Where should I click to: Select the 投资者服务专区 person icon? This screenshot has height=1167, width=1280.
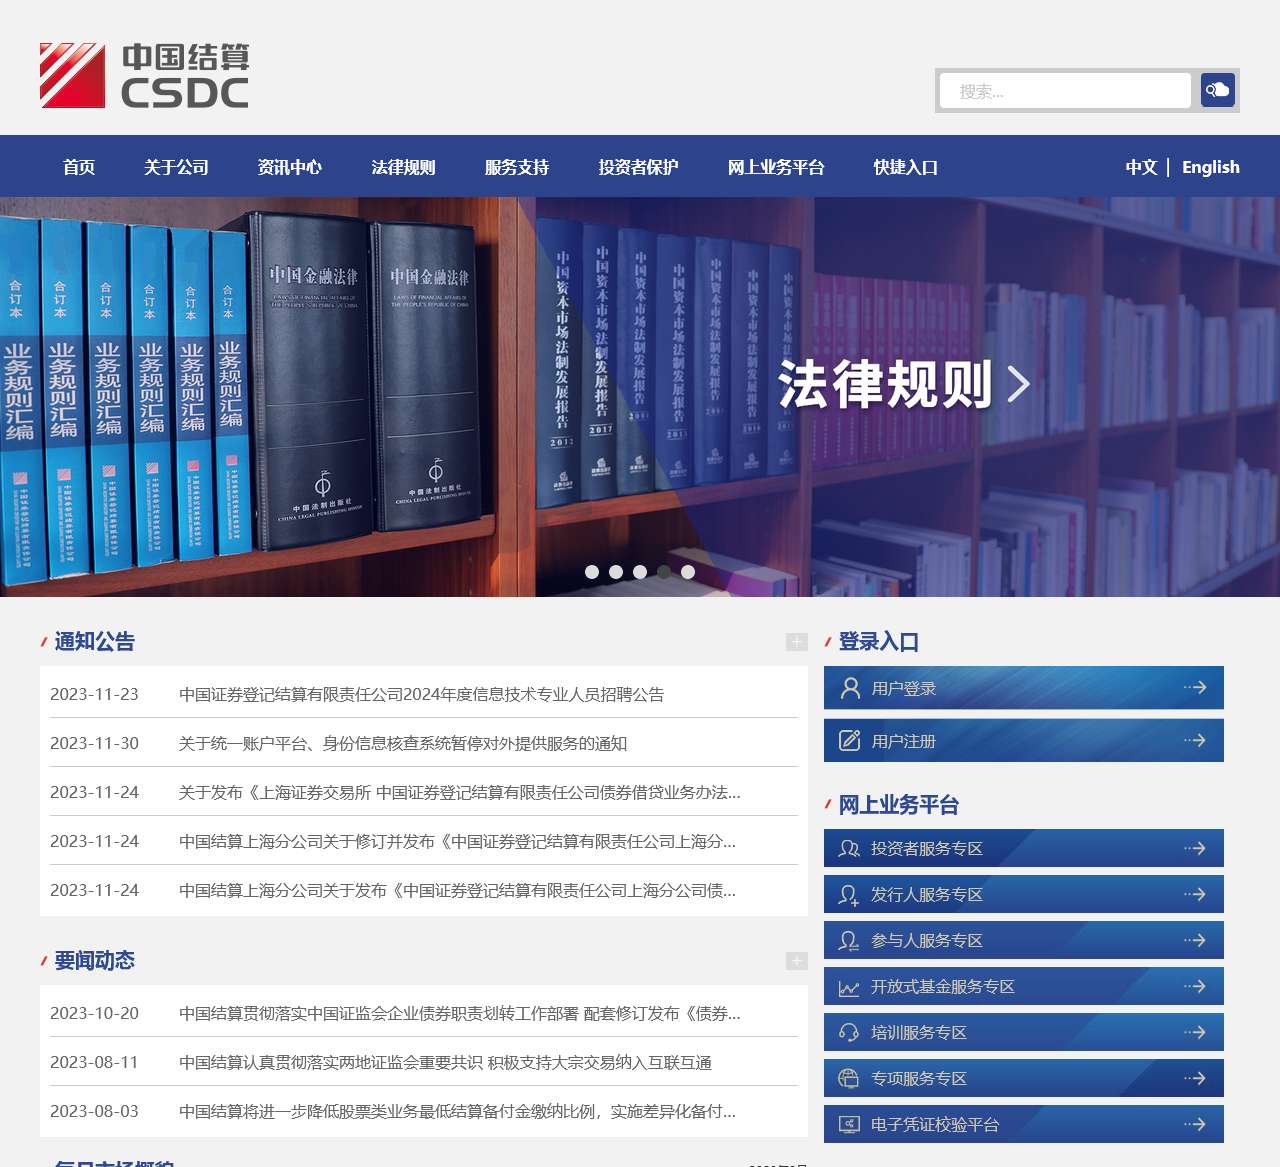[848, 847]
